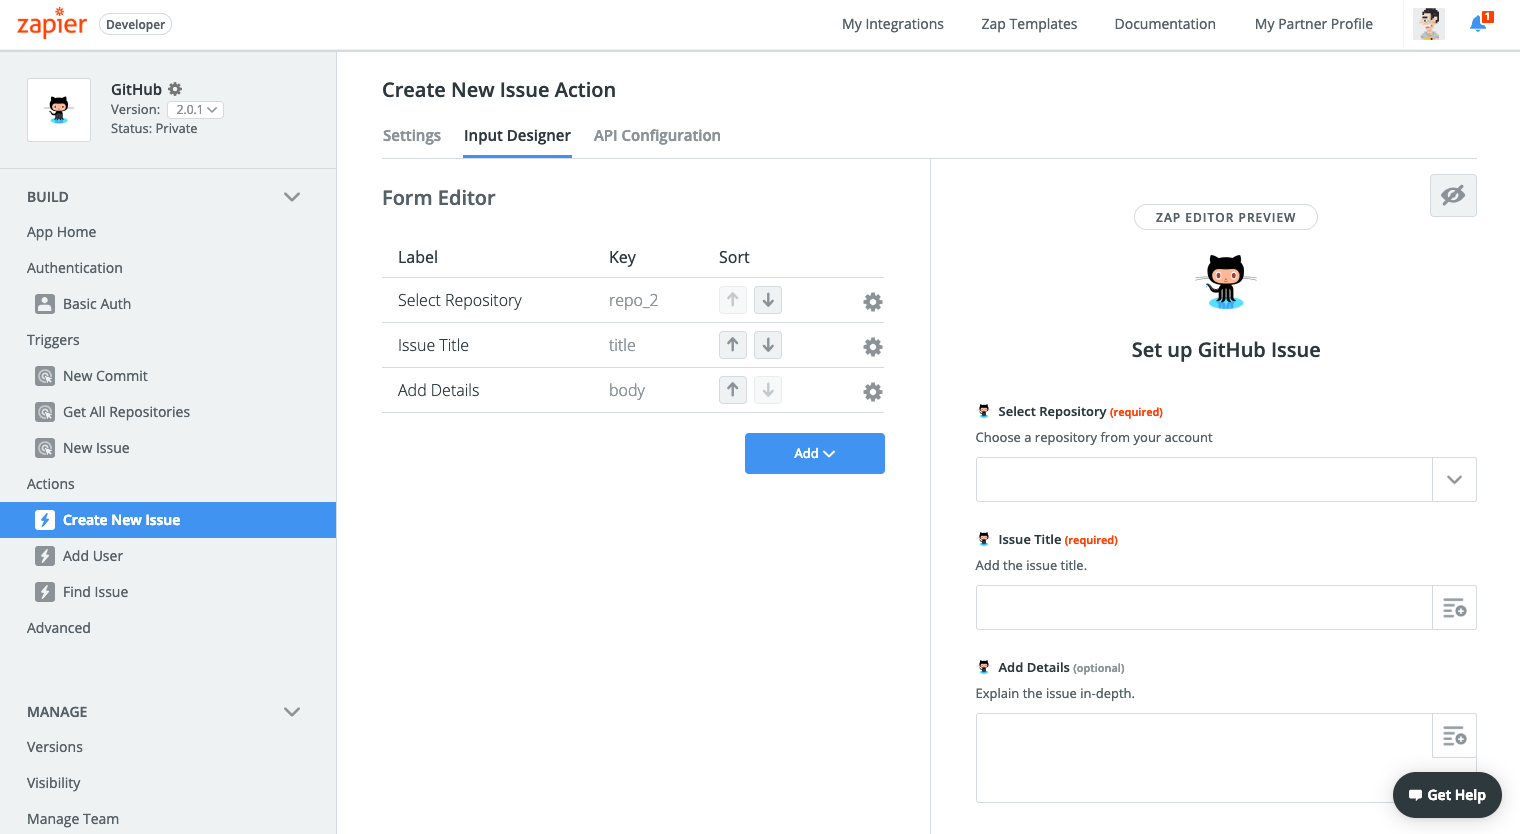Click the ZAP EDITOR PREVIEW button

[1225, 217]
